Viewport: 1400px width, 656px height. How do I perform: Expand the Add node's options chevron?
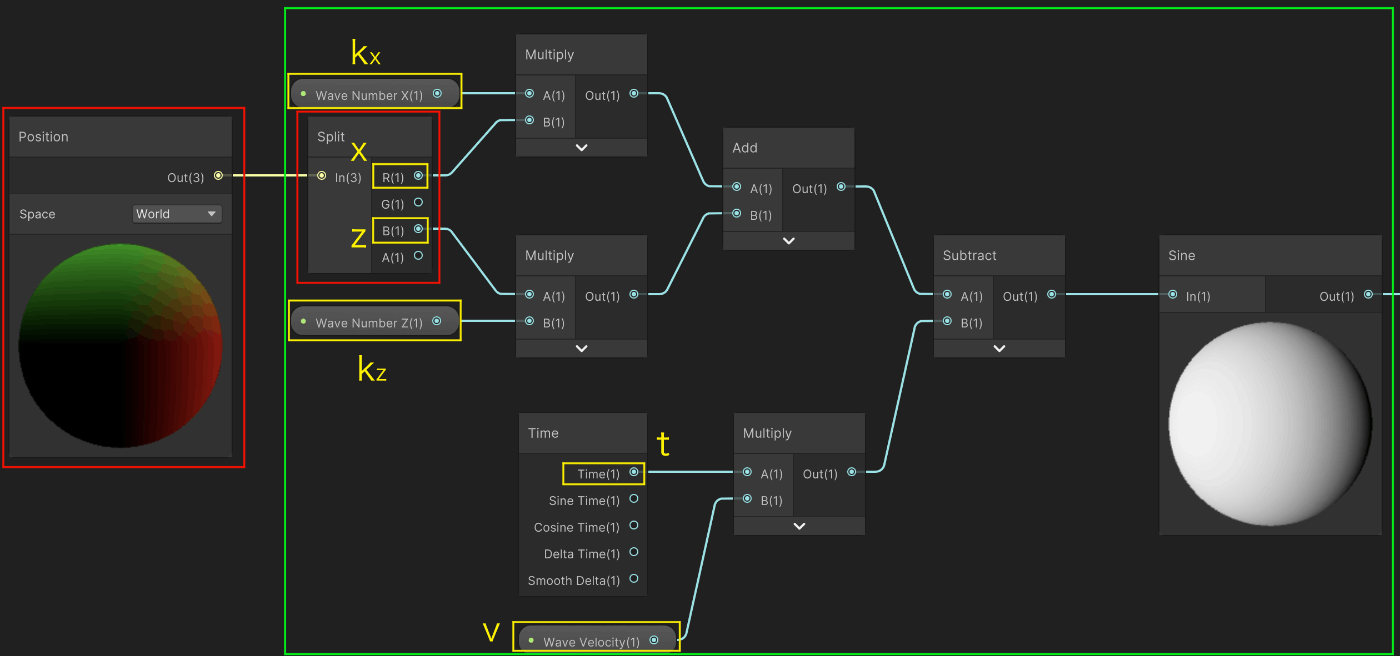tap(788, 240)
